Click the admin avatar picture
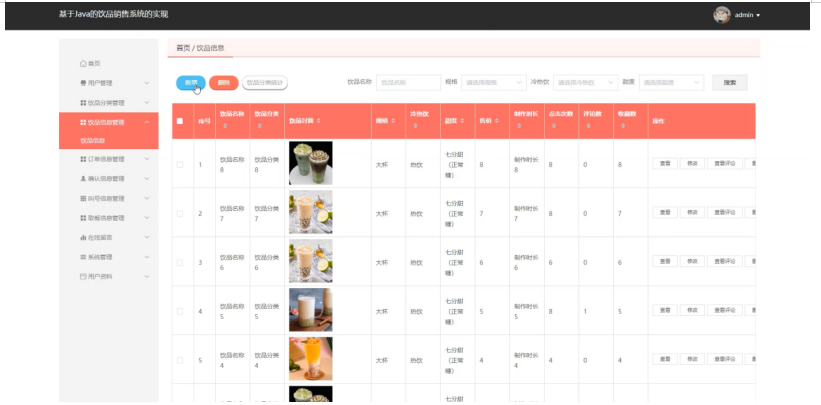 pos(722,15)
